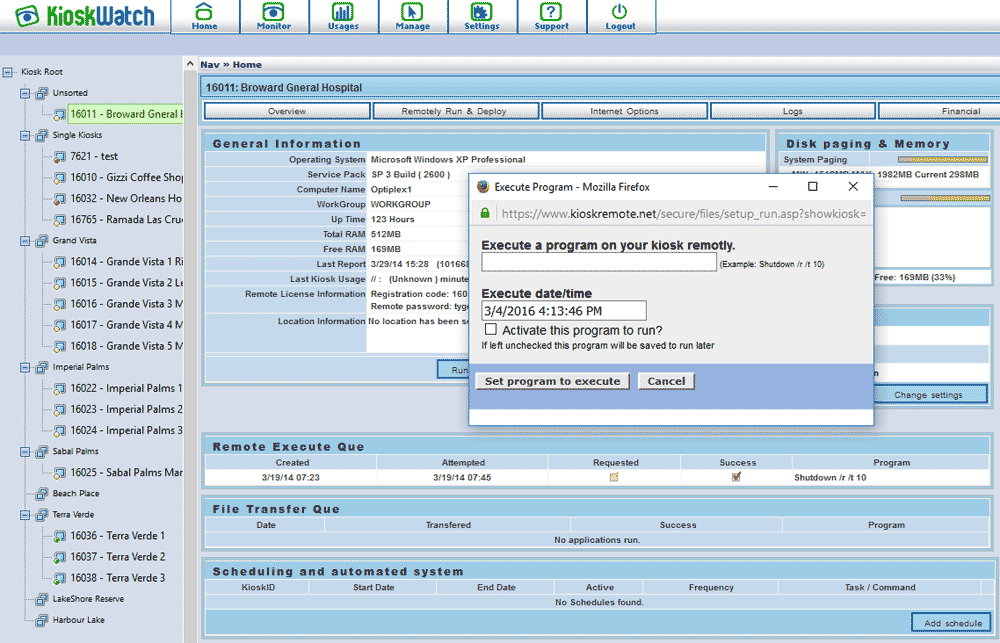Collapse the Terra Verde group
This screenshot has width=1000, height=643.
tap(25, 515)
